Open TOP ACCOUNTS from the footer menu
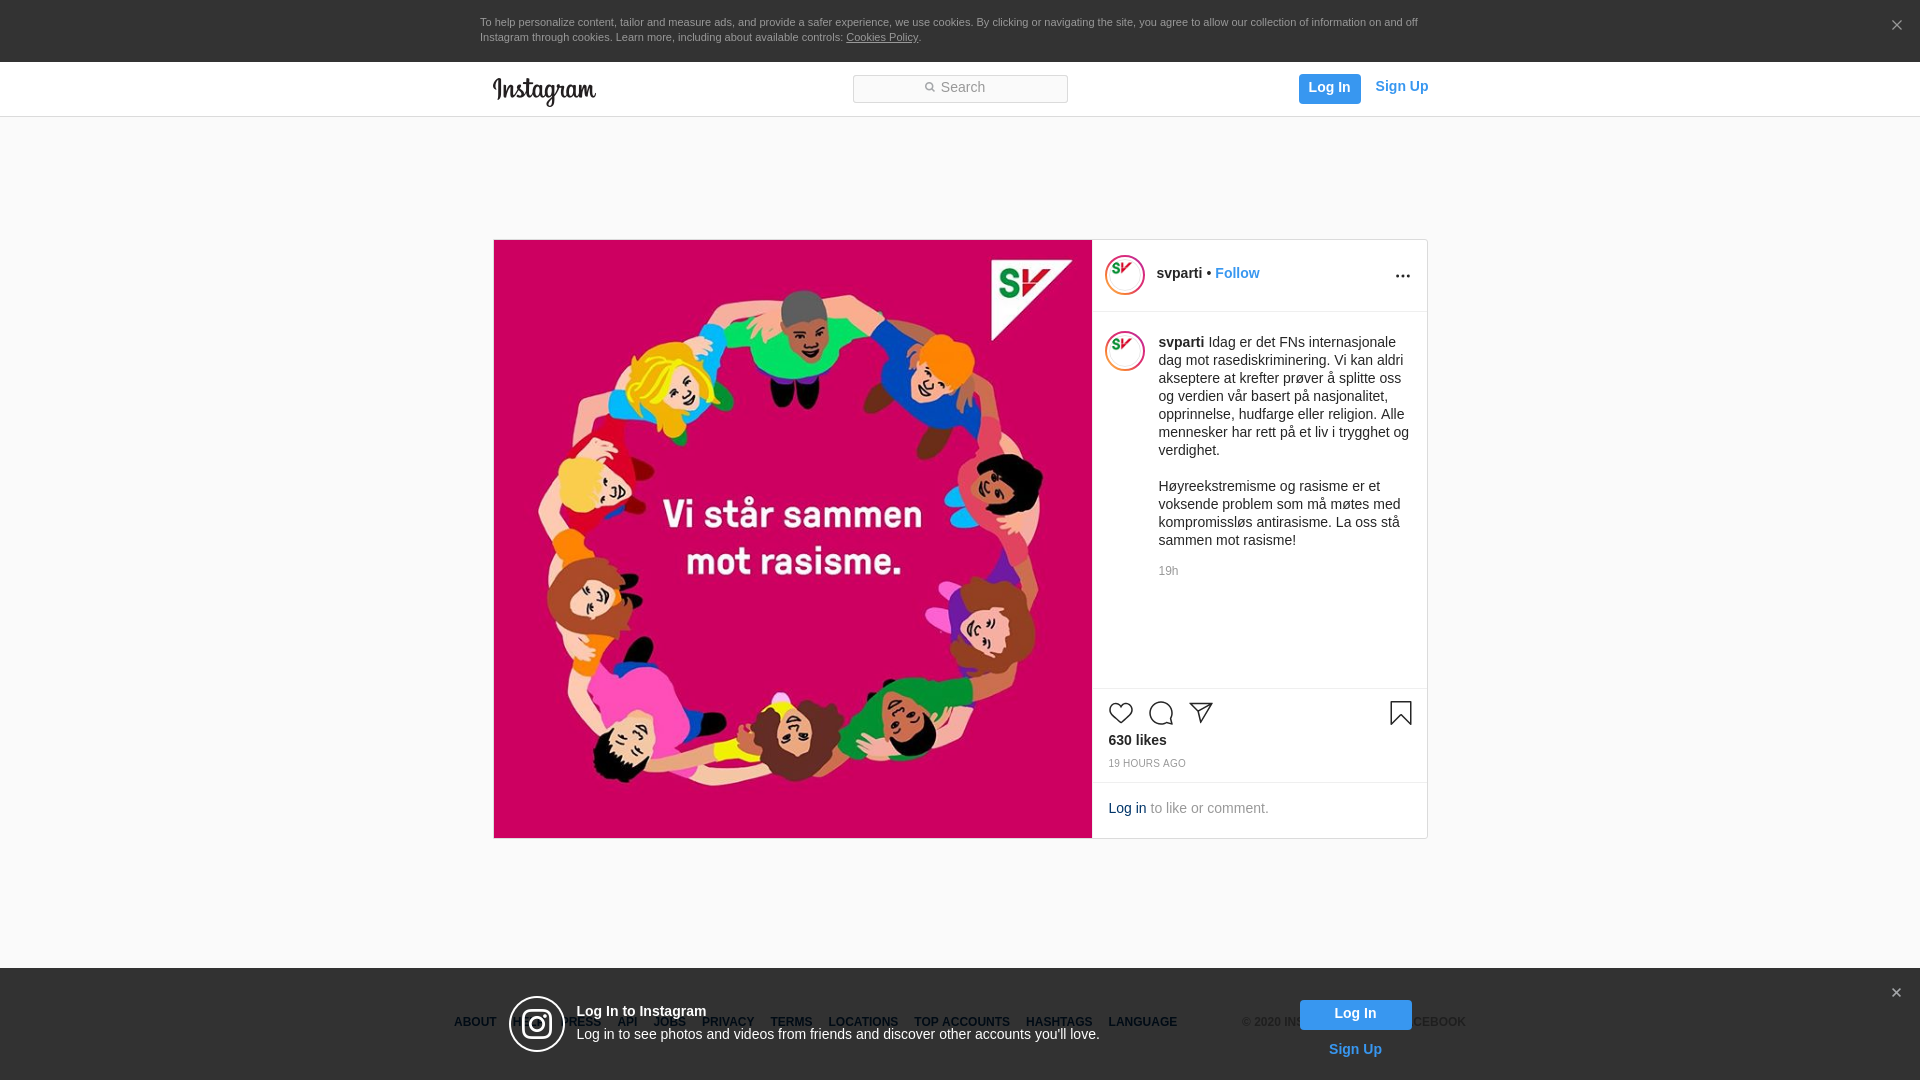This screenshot has width=1920, height=1080. coord(961,1022)
